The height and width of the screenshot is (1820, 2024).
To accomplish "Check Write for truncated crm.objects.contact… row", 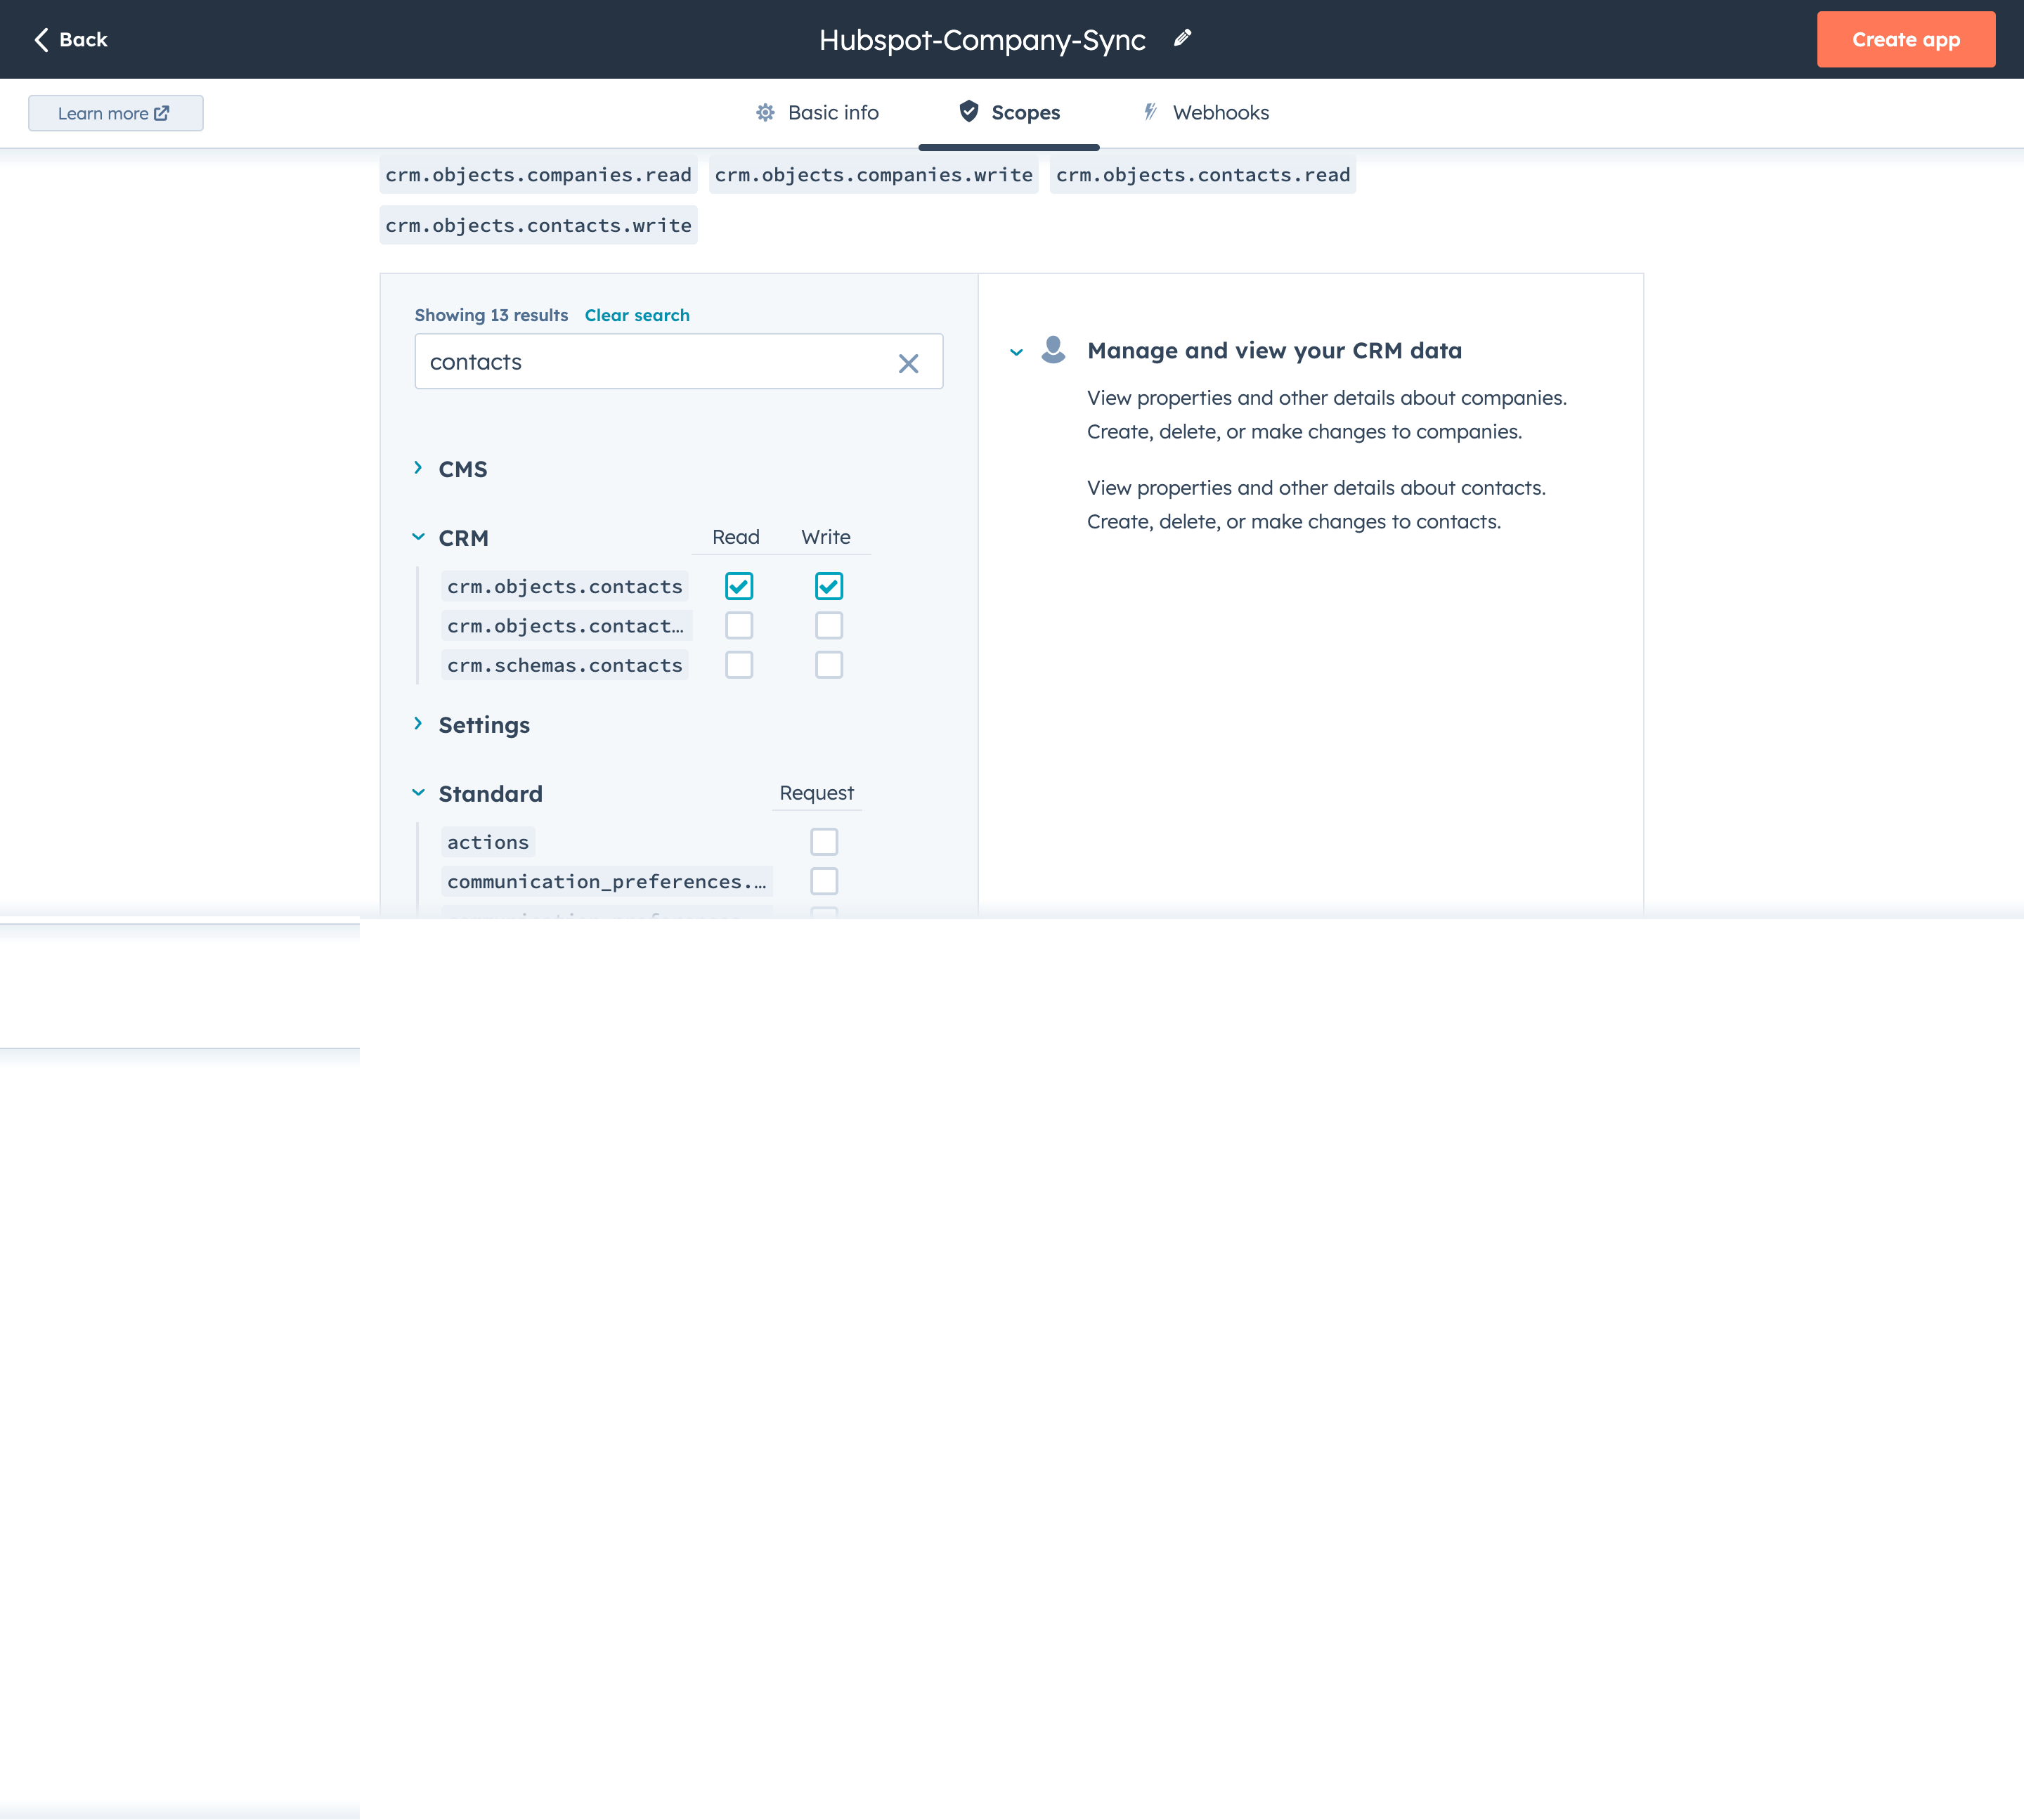I will pyautogui.click(x=829, y=626).
